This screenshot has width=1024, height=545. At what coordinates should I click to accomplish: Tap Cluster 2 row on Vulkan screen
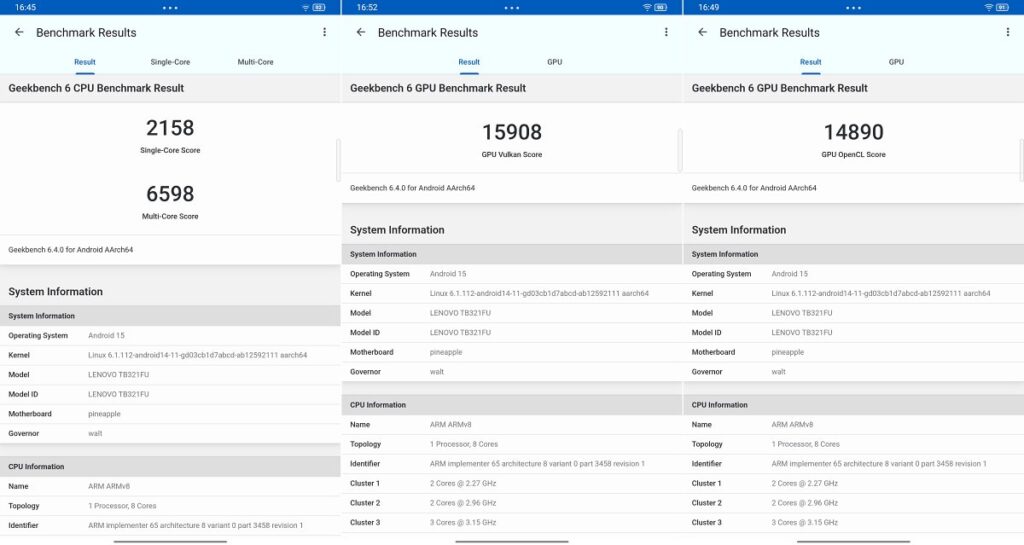(512, 503)
